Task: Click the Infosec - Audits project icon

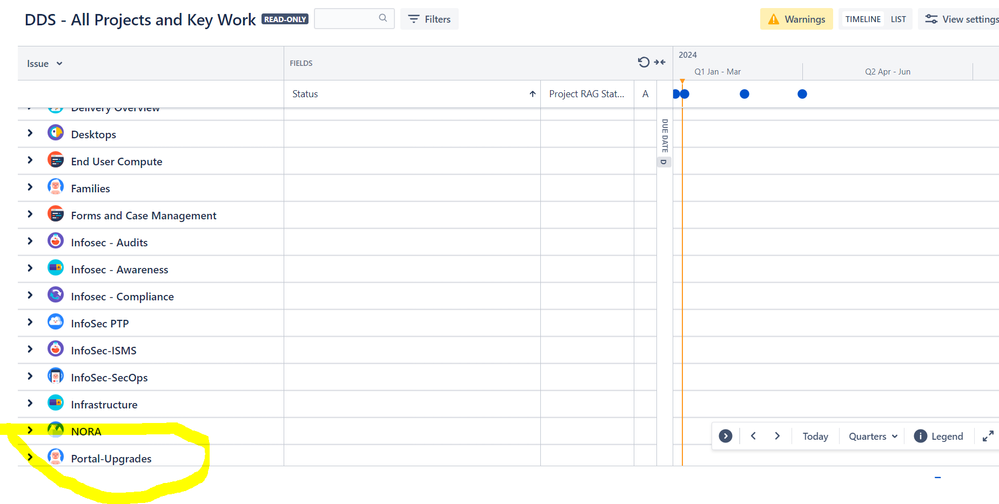Action: pyautogui.click(x=55, y=241)
